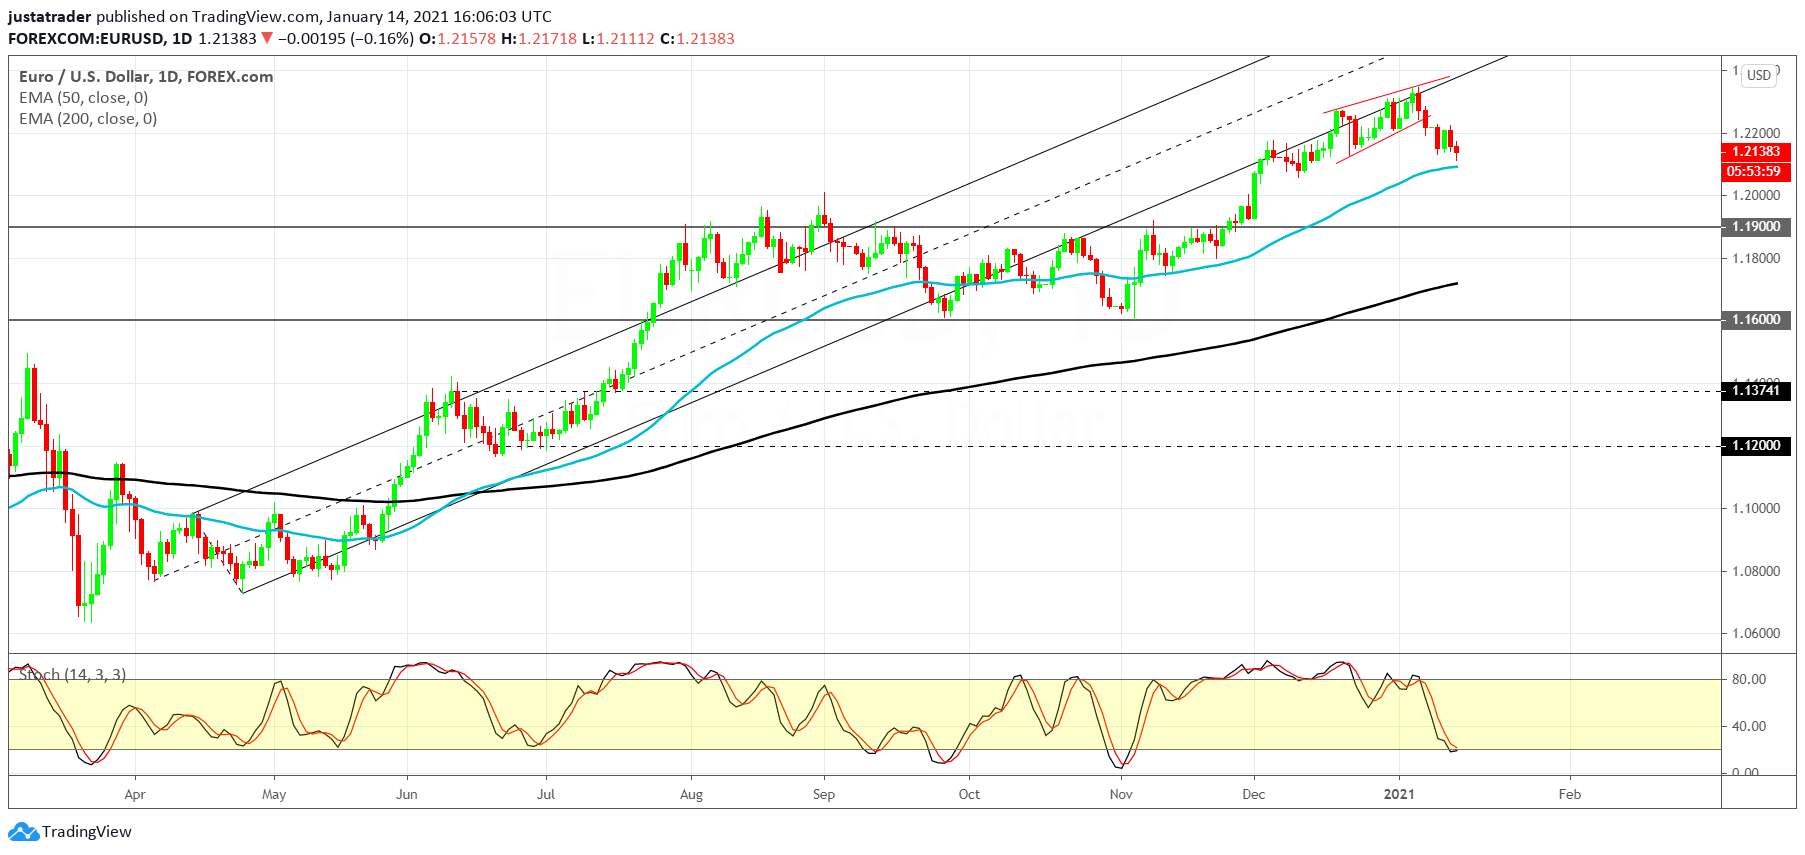Click the 1.08000 price axis value
Viewport: 1805px width, 855px height.
point(1756,572)
